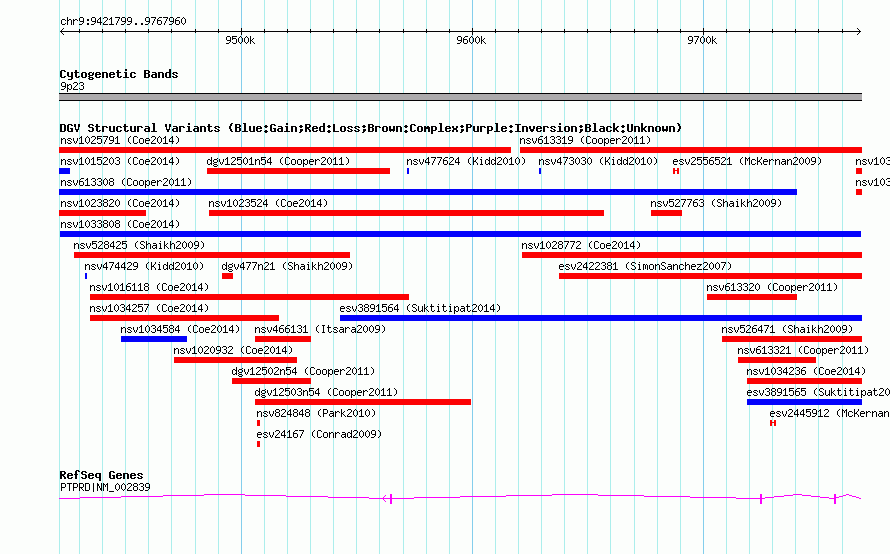Image resolution: width=890 pixels, height=554 pixels.
Task: Click nsv526471 (Shaikh2009) label
Action: tap(787, 329)
